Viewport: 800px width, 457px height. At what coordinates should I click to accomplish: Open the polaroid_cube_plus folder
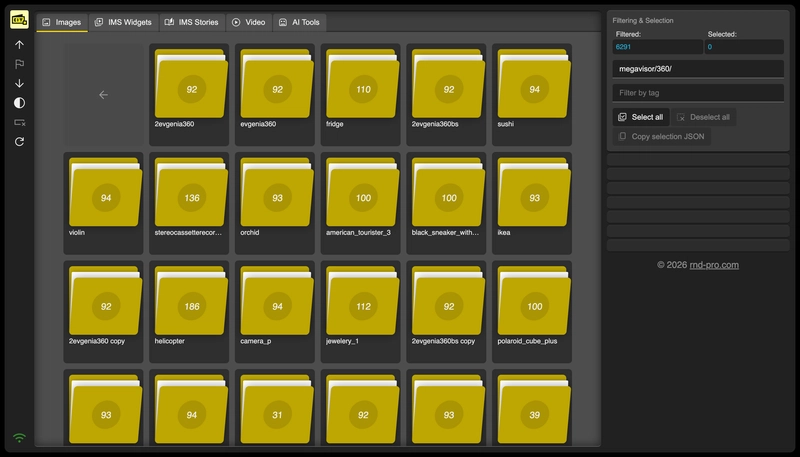click(x=532, y=312)
